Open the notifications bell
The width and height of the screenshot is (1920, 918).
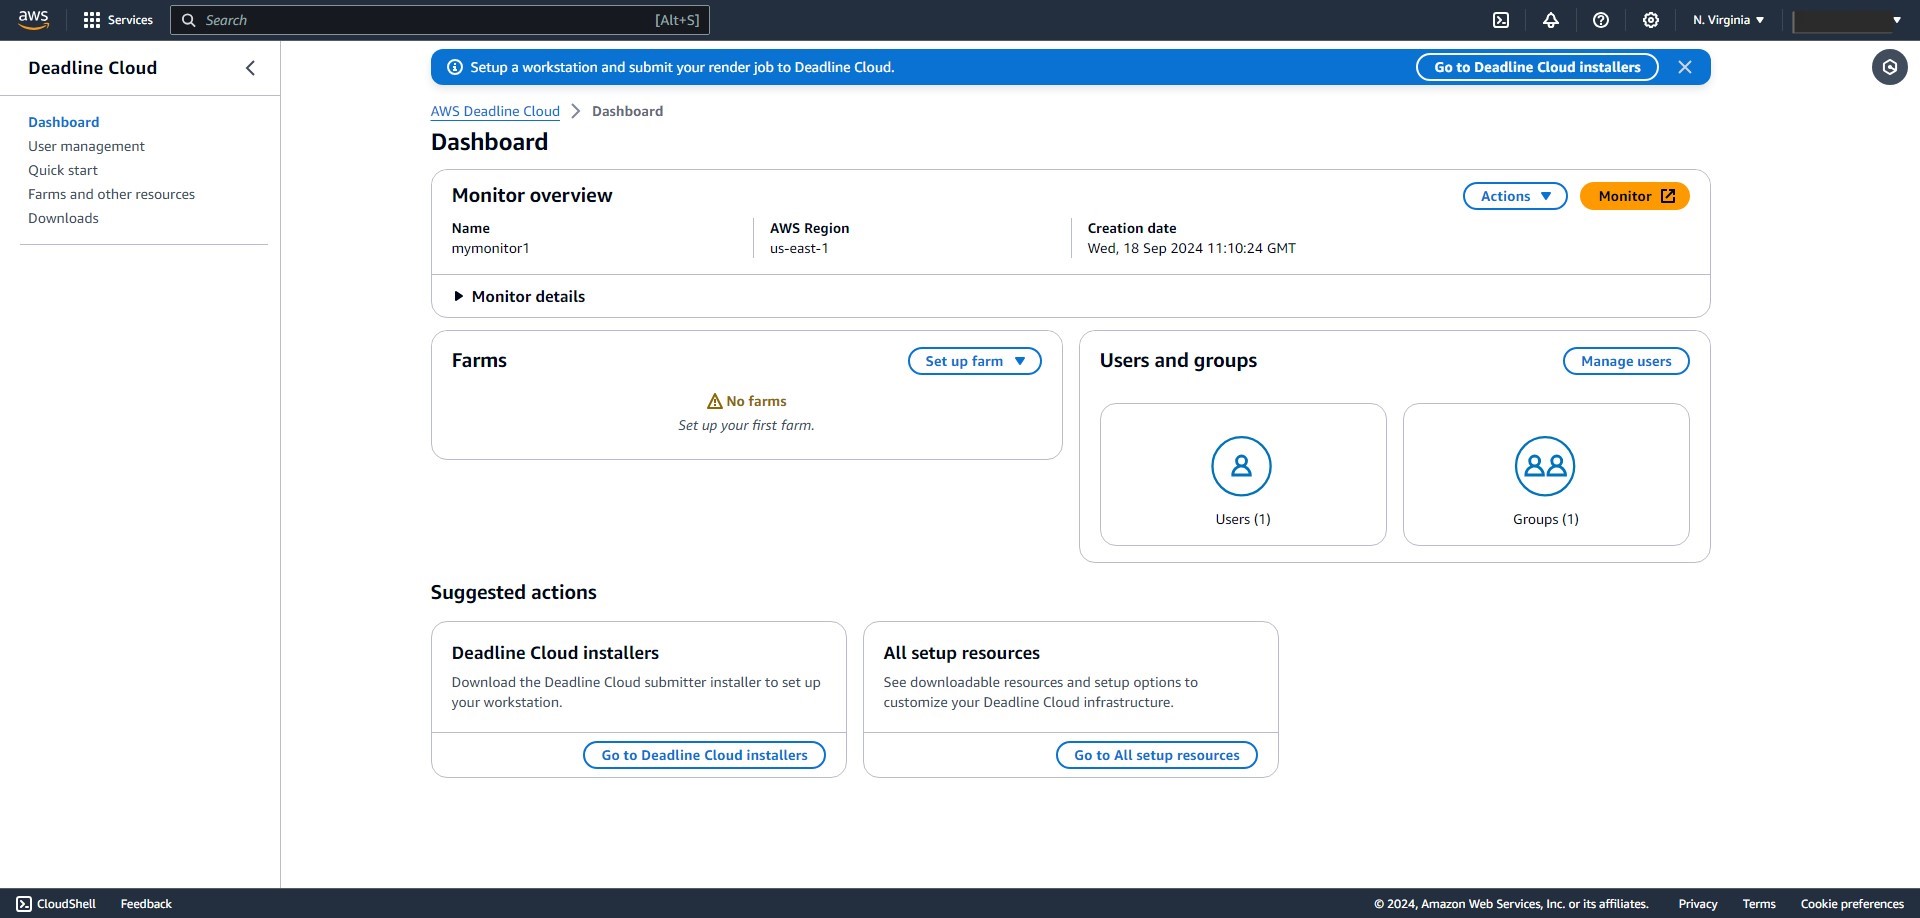point(1551,19)
